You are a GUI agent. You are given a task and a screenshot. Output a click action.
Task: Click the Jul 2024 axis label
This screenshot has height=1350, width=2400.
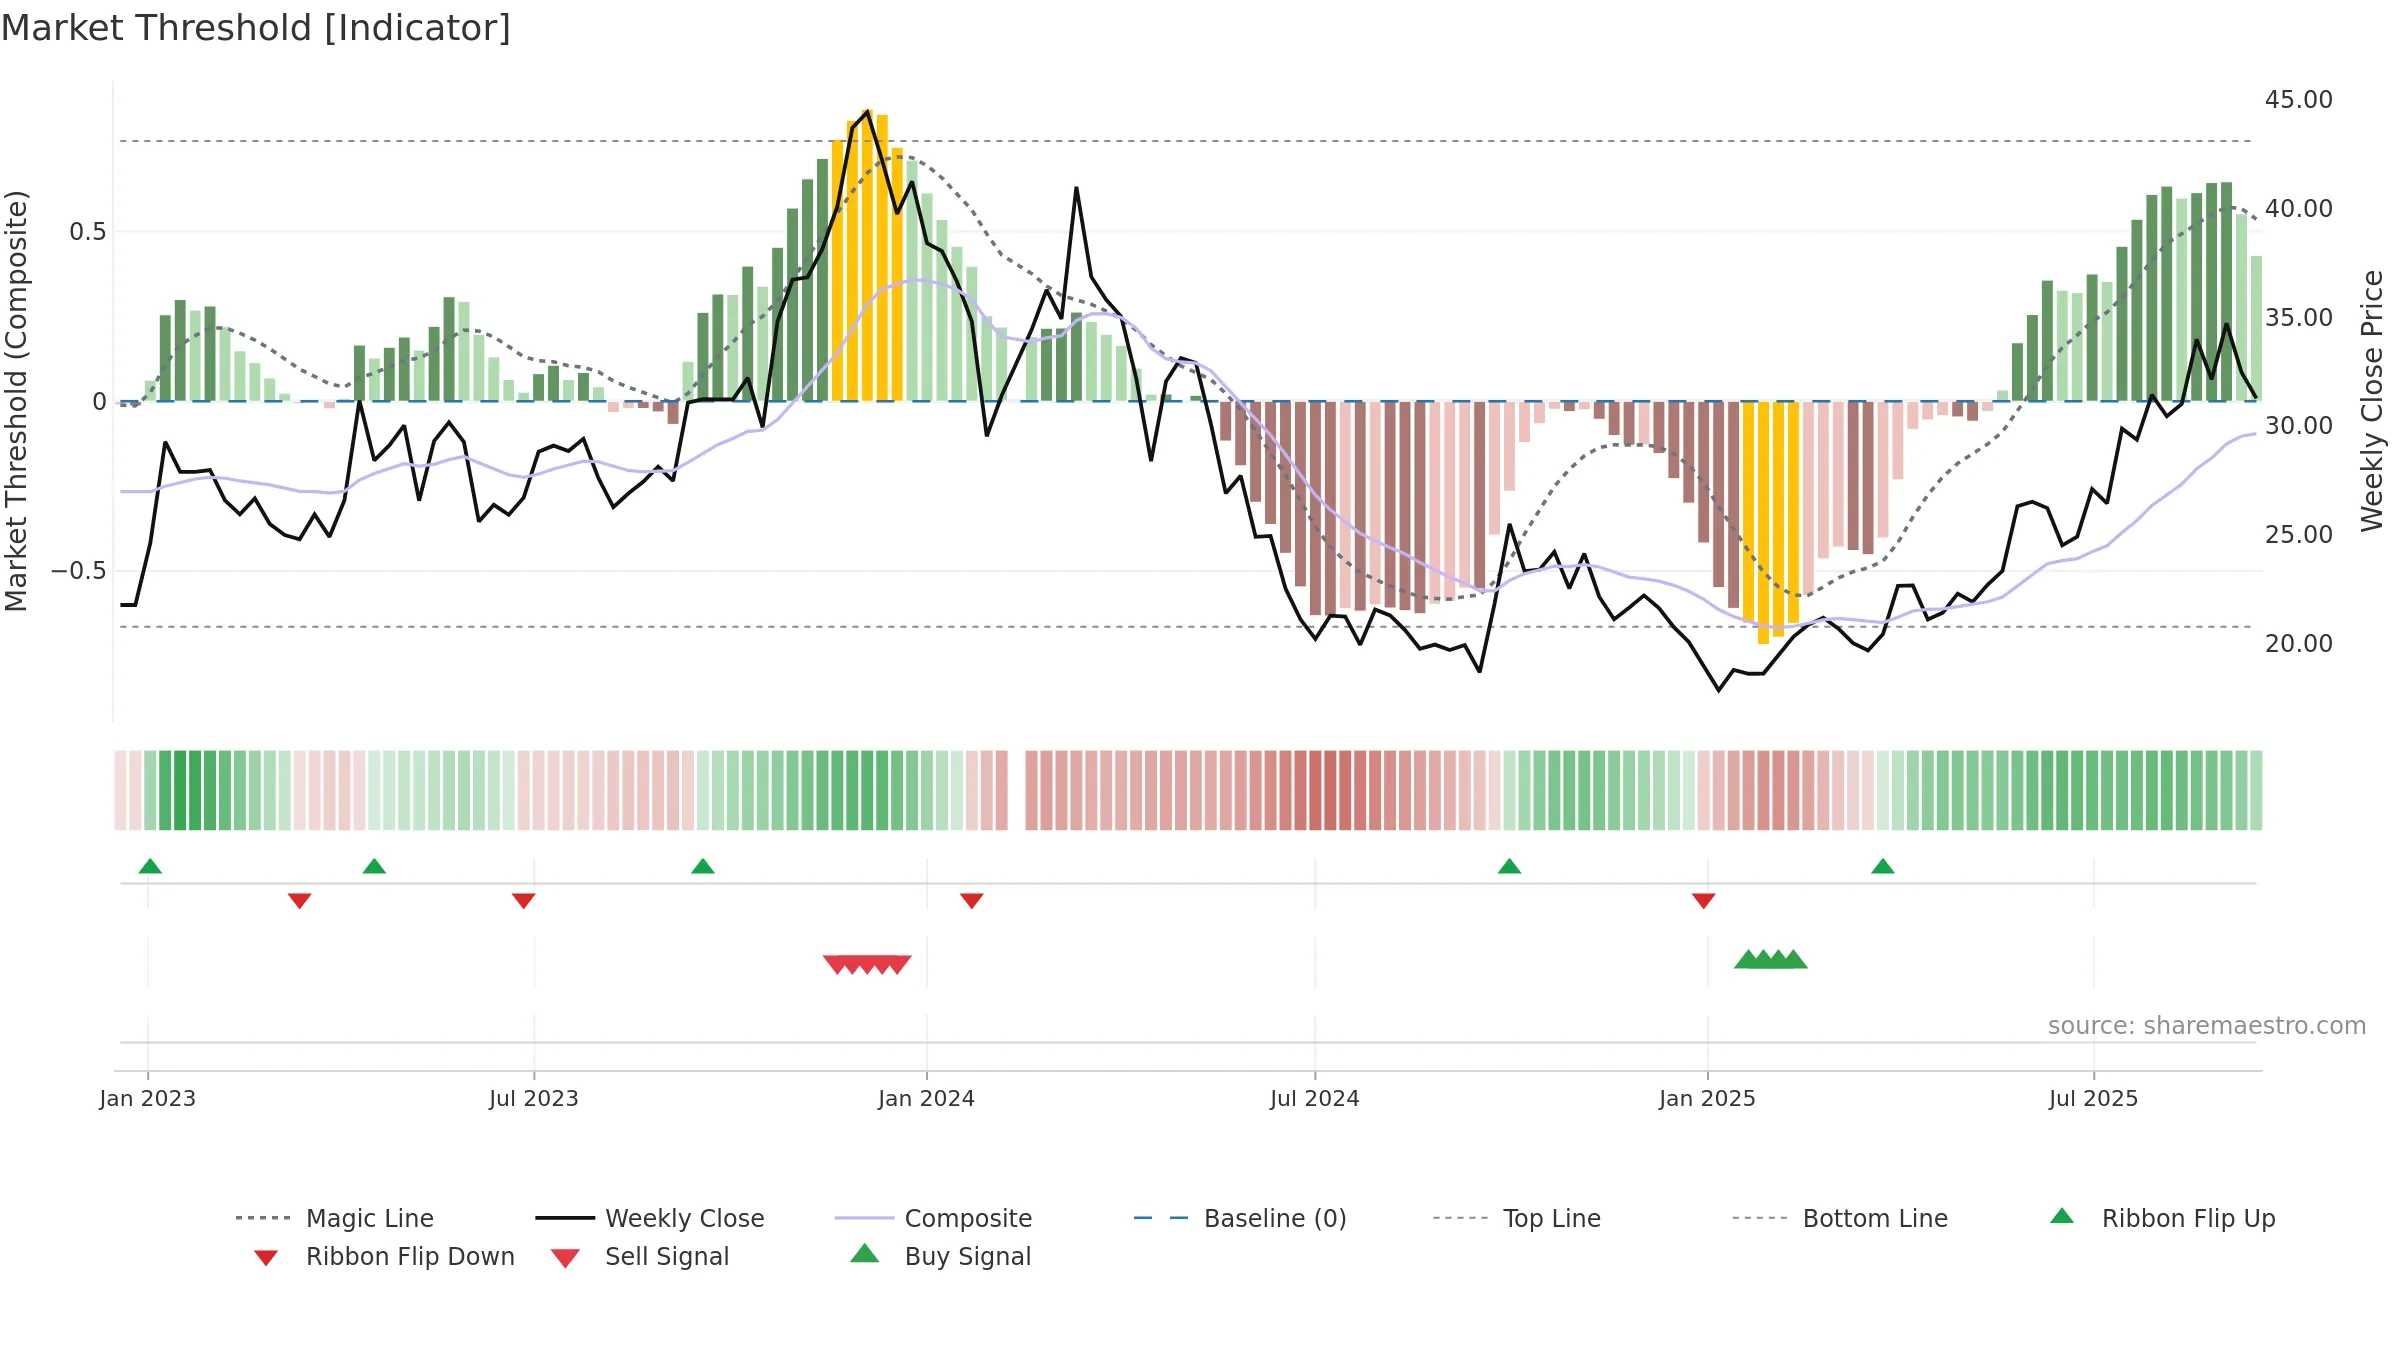[x=1315, y=1098]
